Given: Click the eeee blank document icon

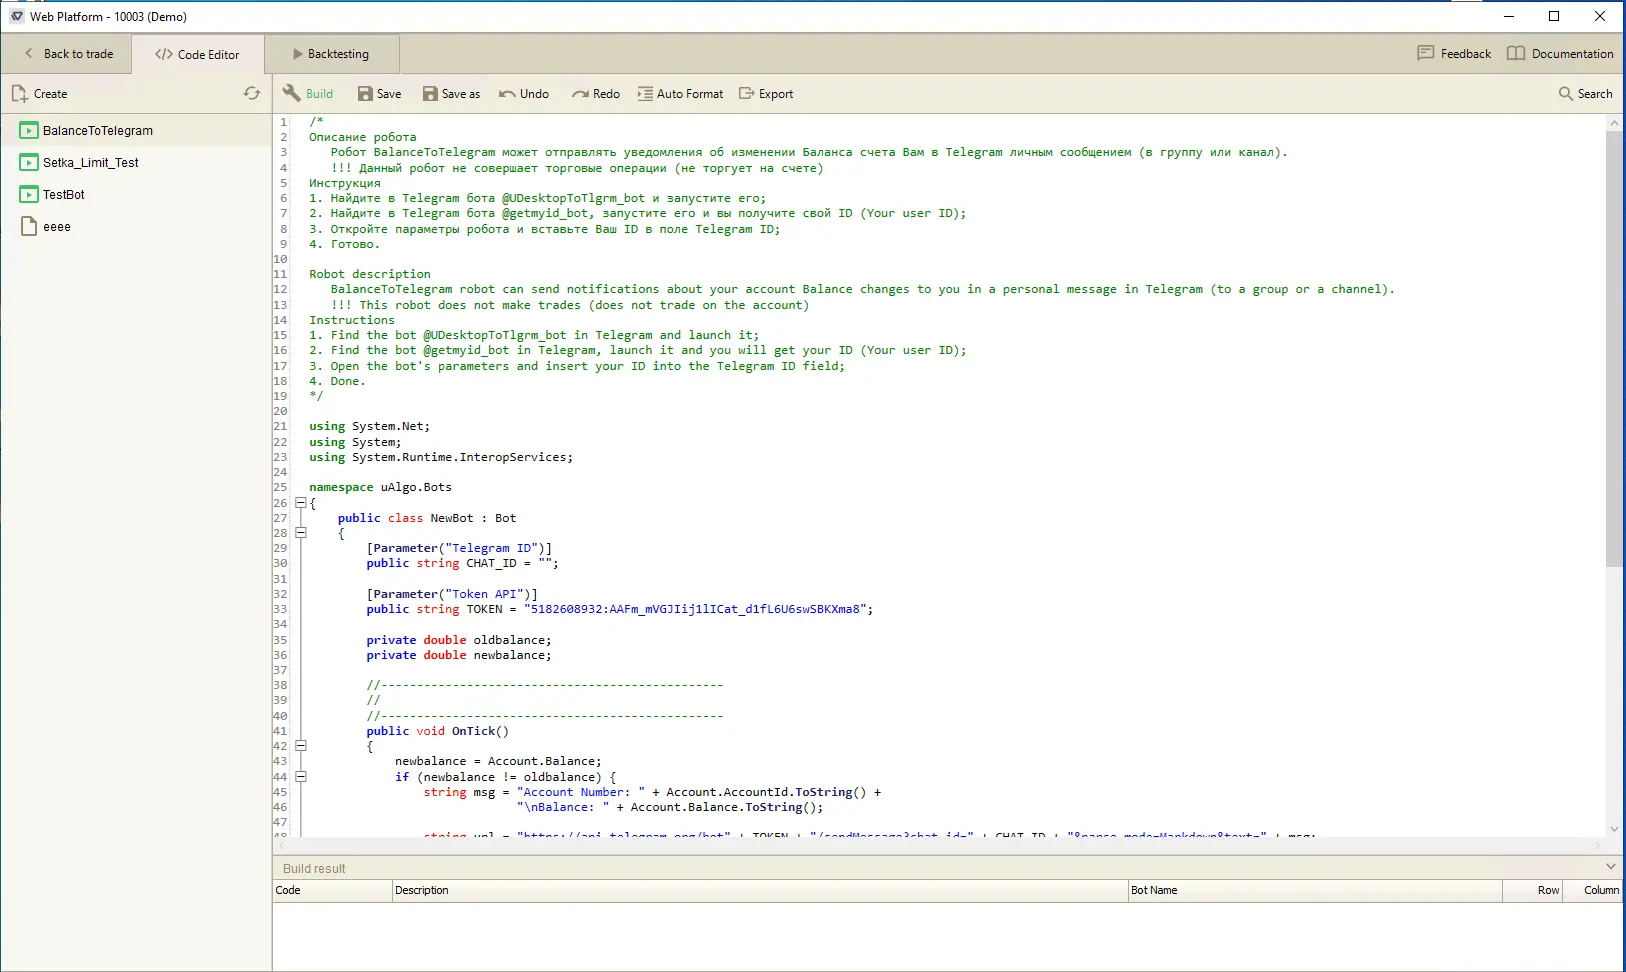Looking at the screenshot, I should point(29,226).
